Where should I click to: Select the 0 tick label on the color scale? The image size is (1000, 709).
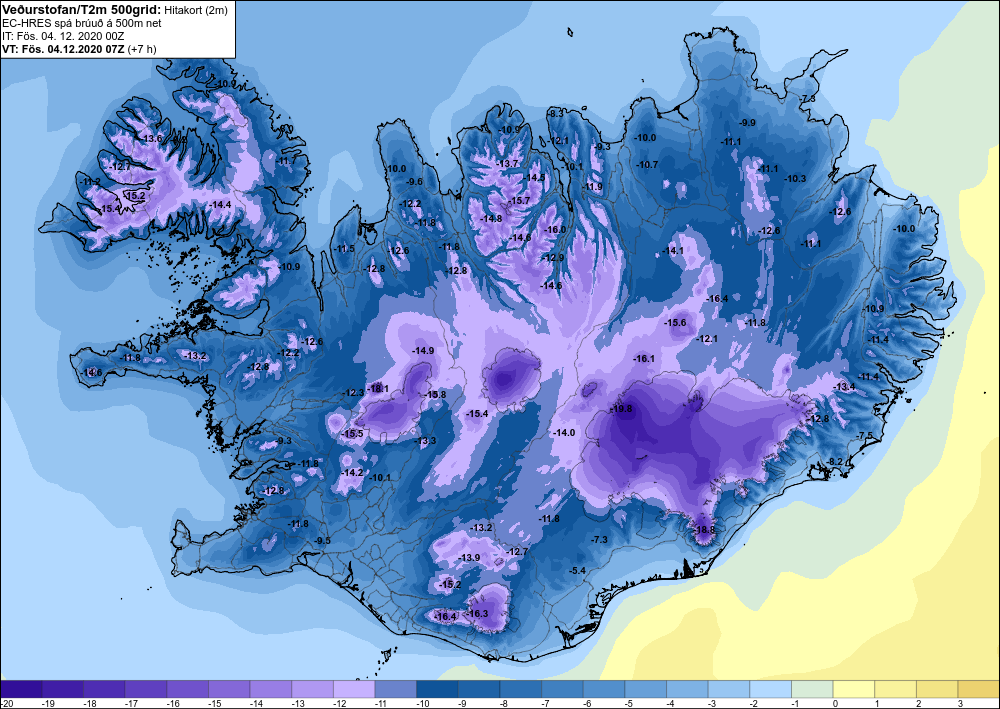coord(834,703)
